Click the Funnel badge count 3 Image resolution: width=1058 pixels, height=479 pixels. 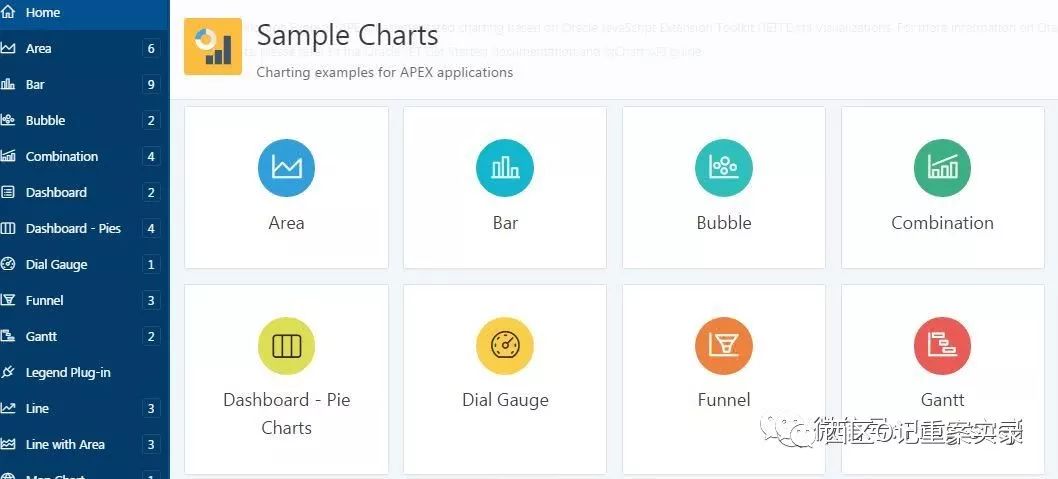pos(151,300)
